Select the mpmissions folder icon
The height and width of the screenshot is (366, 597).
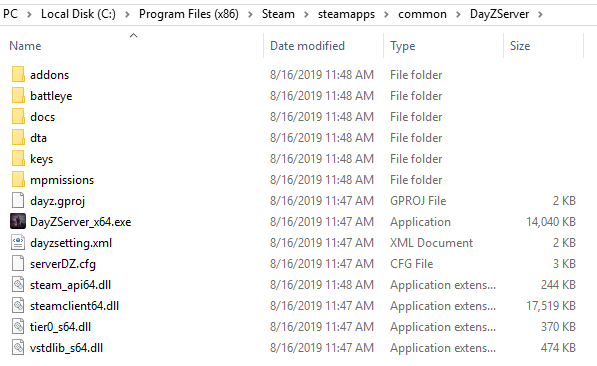tap(18, 179)
